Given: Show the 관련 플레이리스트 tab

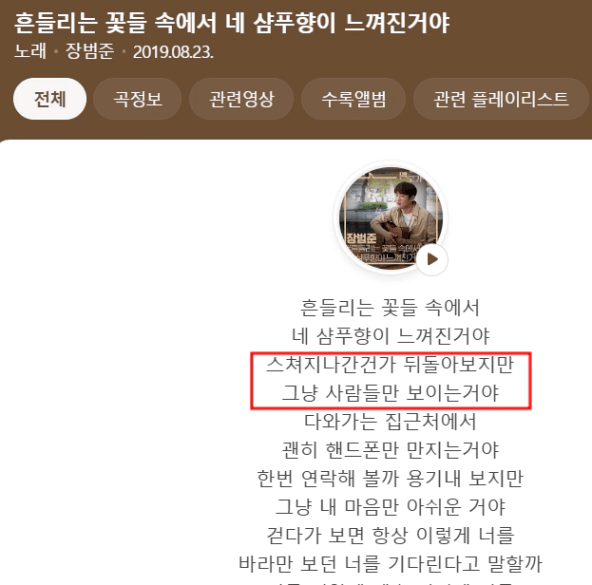Looking at the screenshot, I should coord(501,99).
